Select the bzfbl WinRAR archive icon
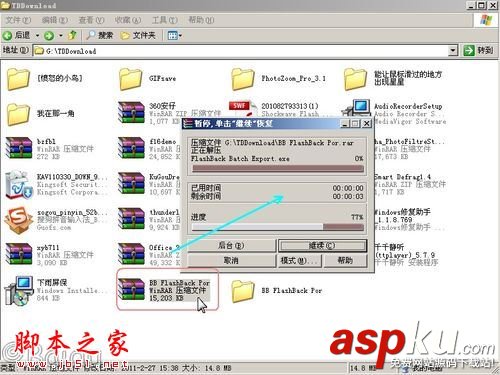 pyautogui.click(x=19, y=148)
